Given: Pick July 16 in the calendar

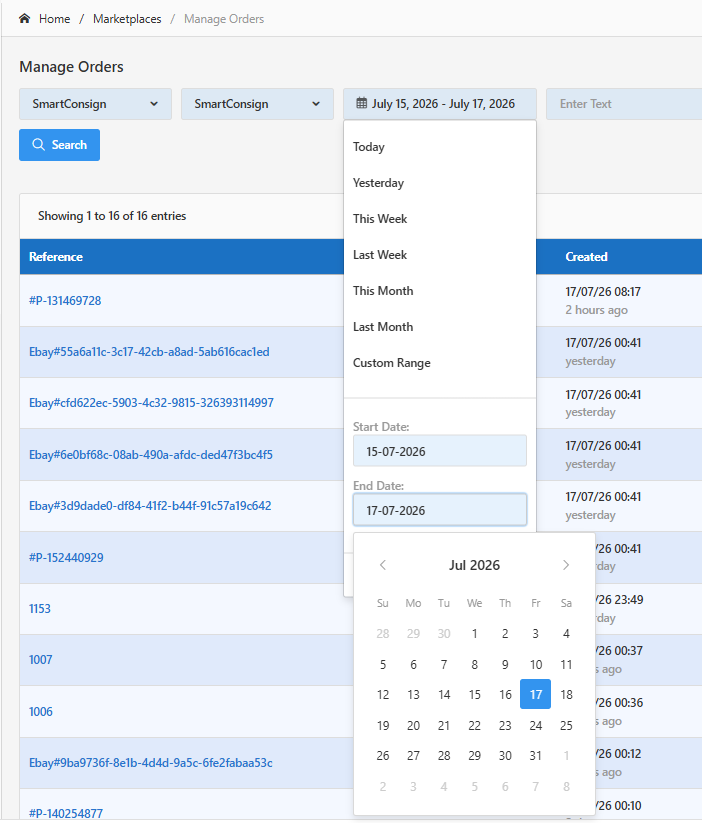Looking at the screenshot, I should click(505, 694).
